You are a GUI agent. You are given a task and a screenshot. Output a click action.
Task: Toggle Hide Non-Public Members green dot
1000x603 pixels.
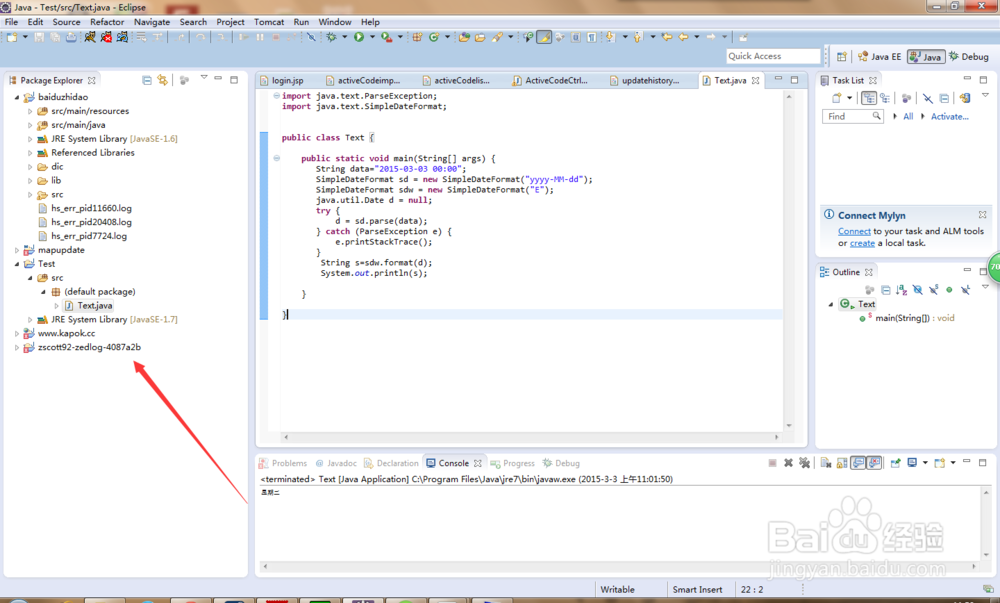[949, 290]
